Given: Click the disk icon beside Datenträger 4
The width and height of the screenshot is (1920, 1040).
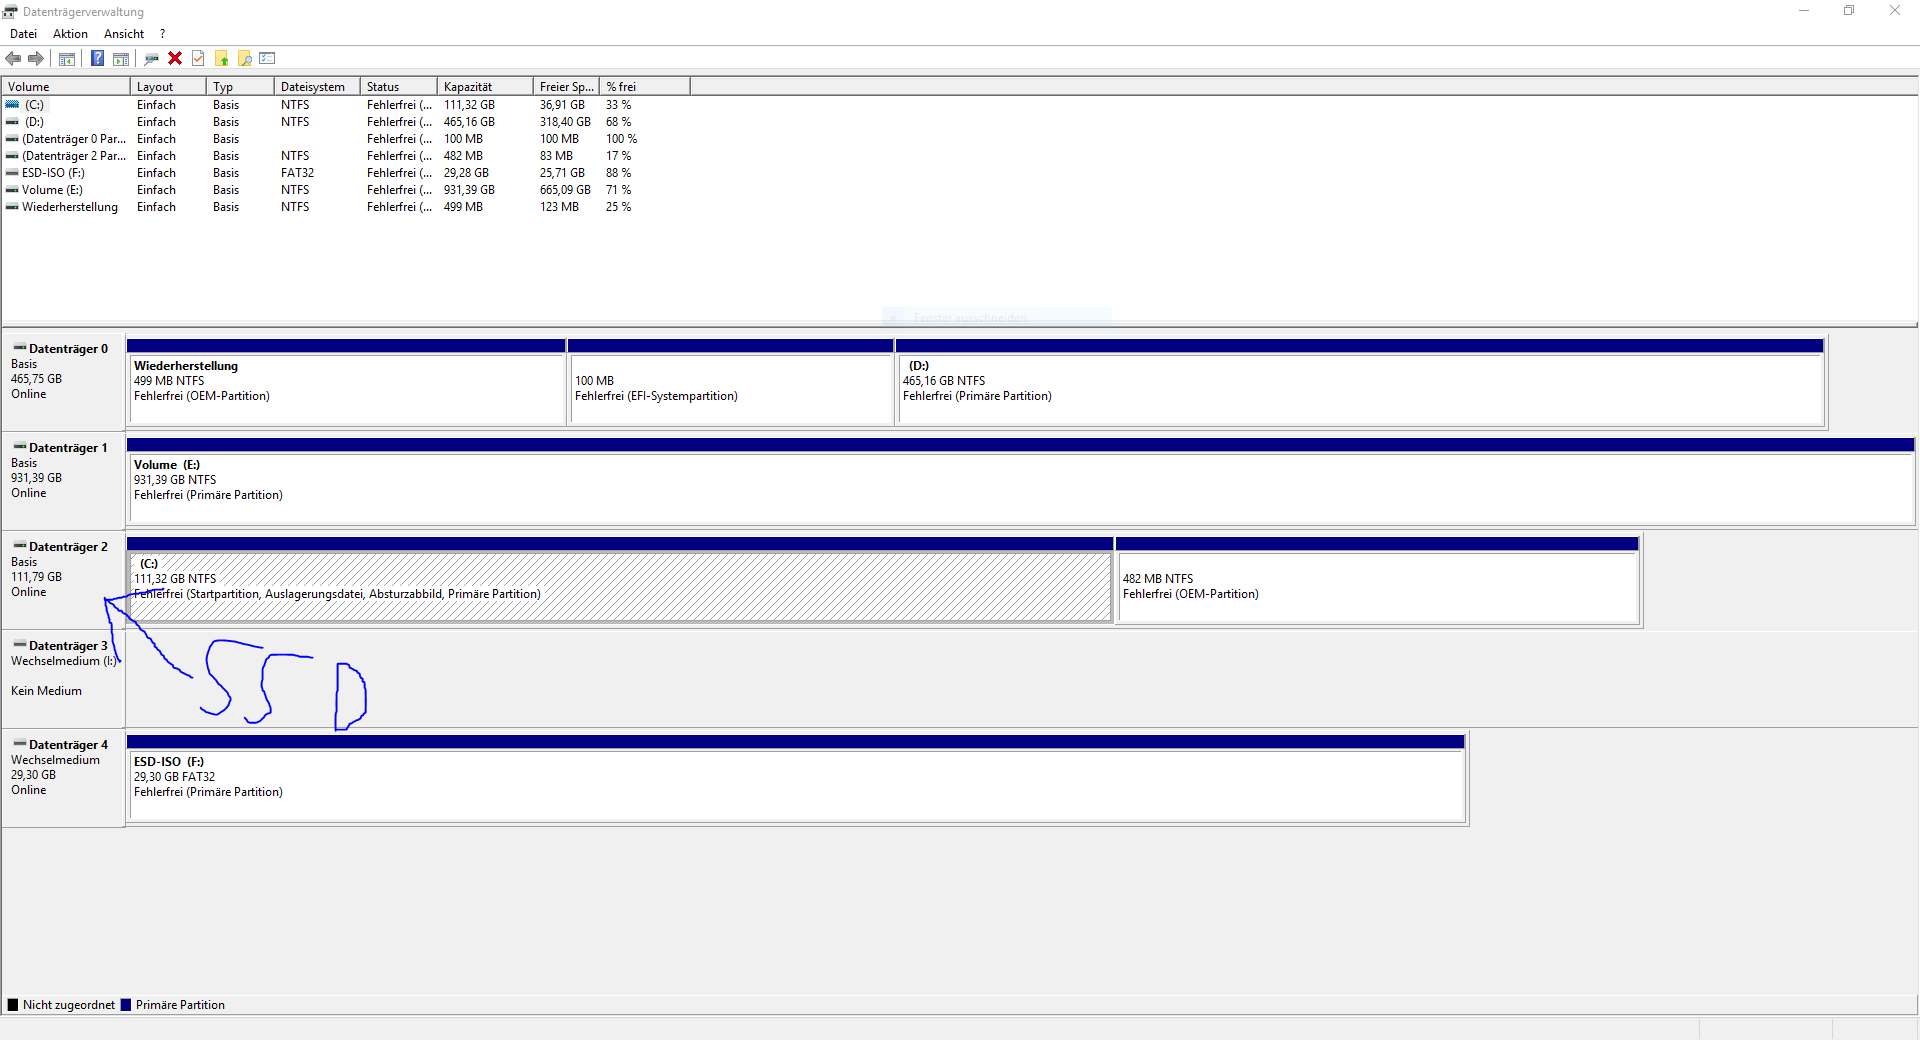Looking at the screenshot, I should [x=20, y=744].
